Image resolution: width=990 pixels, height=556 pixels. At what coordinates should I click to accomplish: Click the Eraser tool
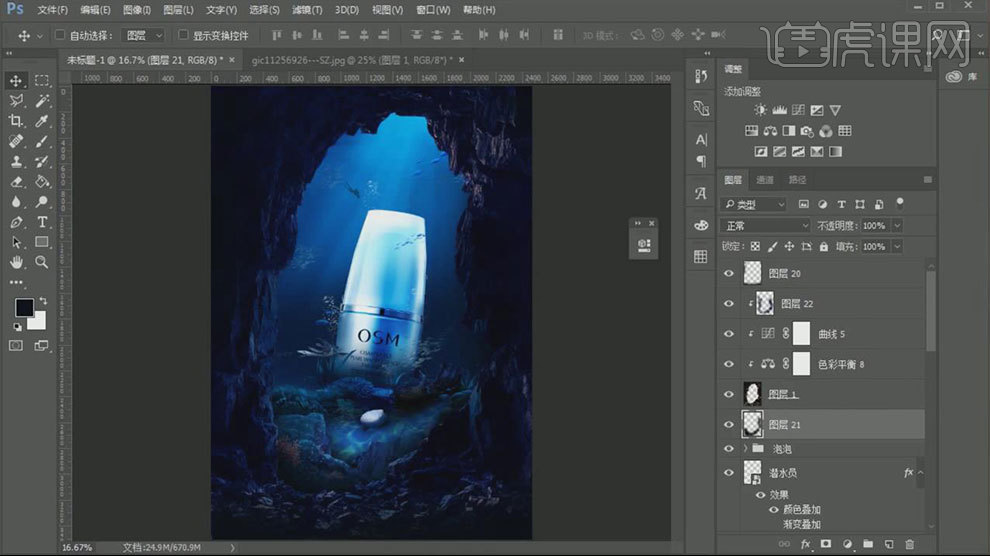16,182
